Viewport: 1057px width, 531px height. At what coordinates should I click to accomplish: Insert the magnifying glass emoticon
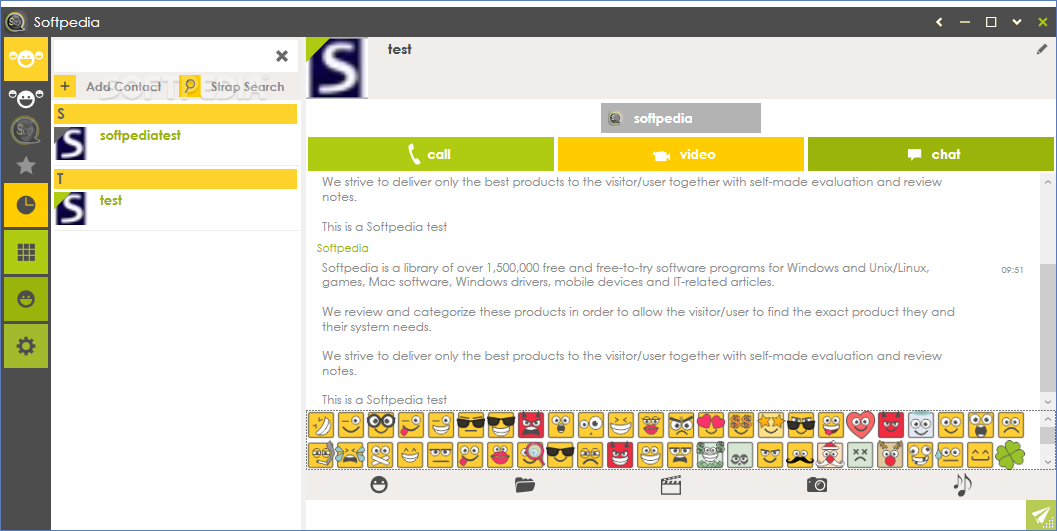pos(531,455)
